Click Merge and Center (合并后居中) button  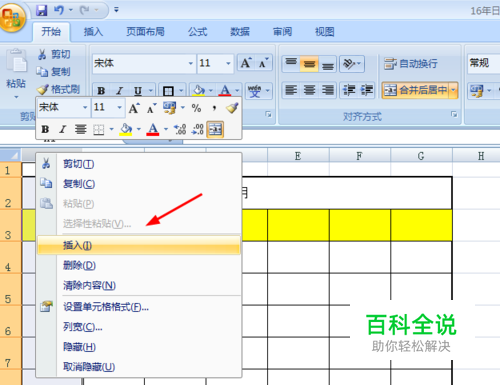[415, 90]
